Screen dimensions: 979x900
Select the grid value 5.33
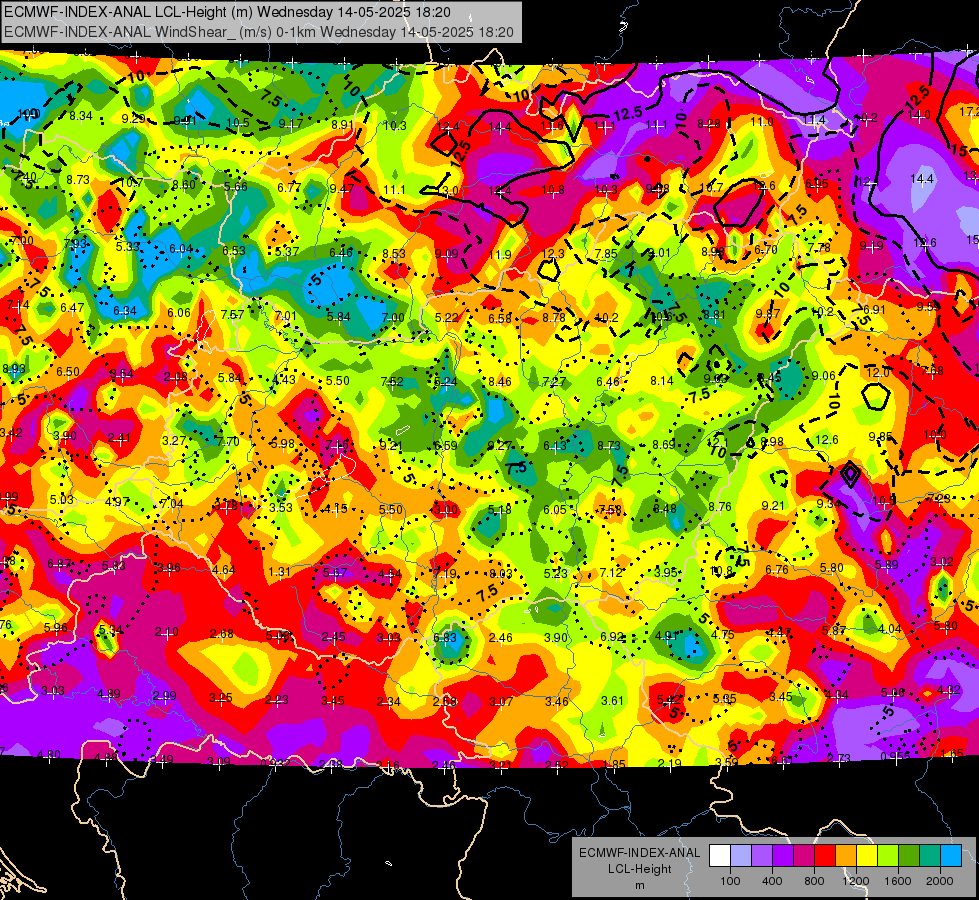coord(127,246)
